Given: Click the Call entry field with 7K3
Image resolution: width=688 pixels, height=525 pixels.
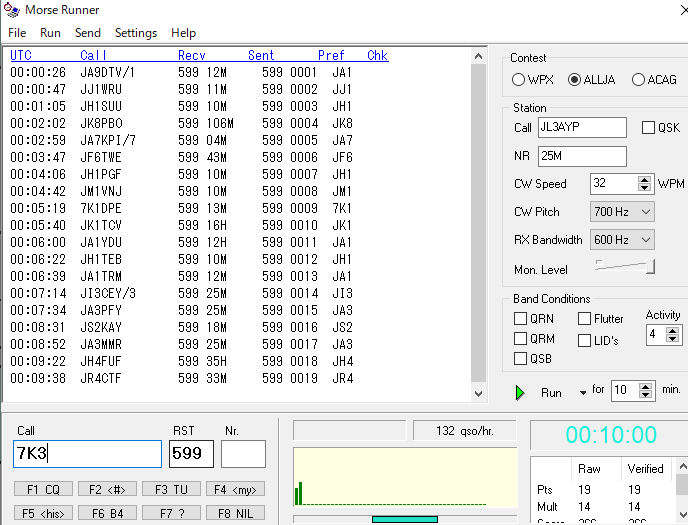Looking at the screenshot, I should pos(87,454).
